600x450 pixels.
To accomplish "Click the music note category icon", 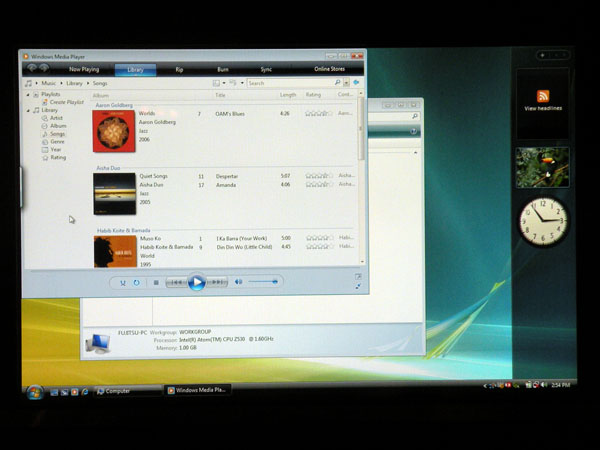I will coord(28,83).
